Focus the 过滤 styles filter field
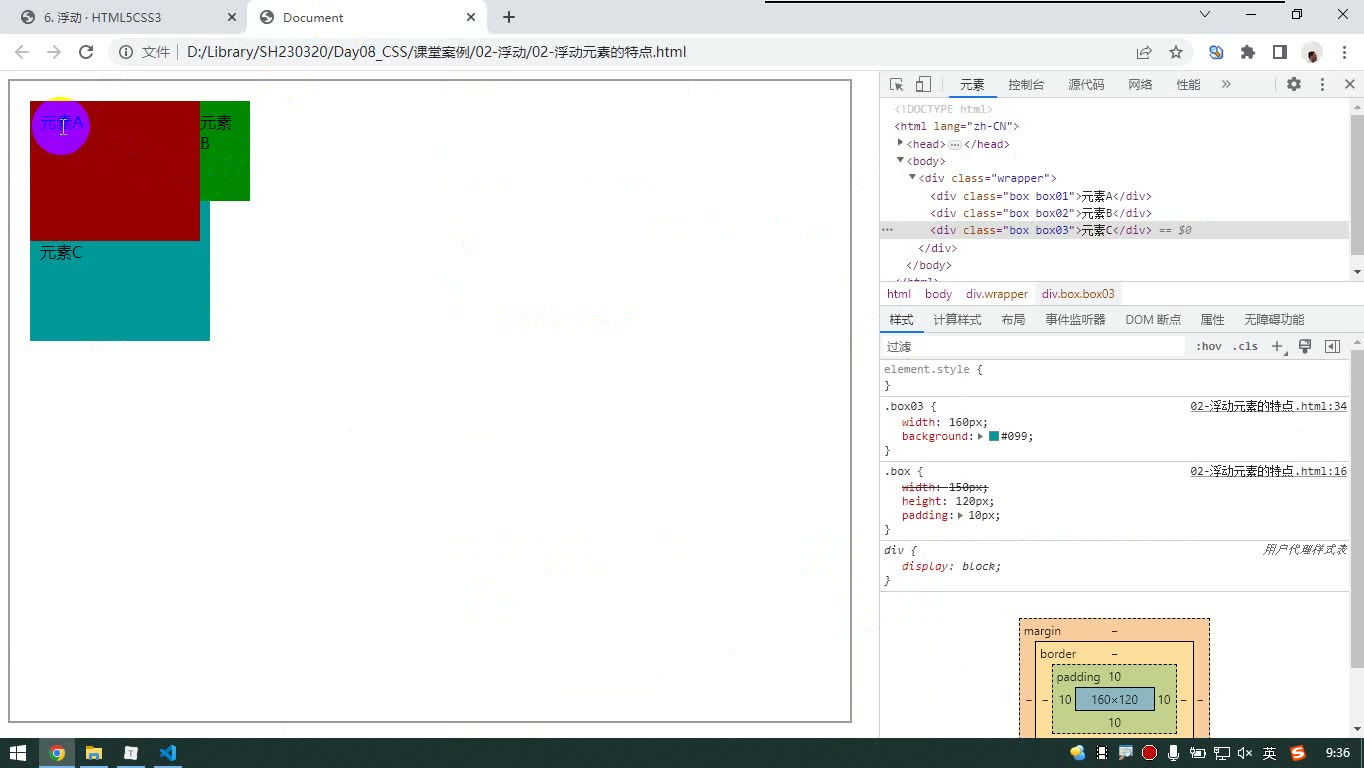1364x768 pixels. pyautogui.click(x=1033, y=346)
